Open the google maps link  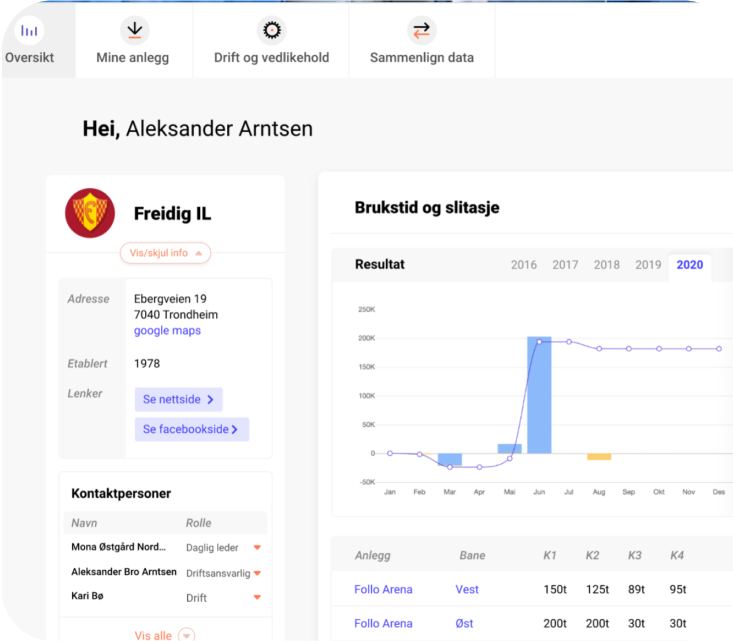pos(167,331)
